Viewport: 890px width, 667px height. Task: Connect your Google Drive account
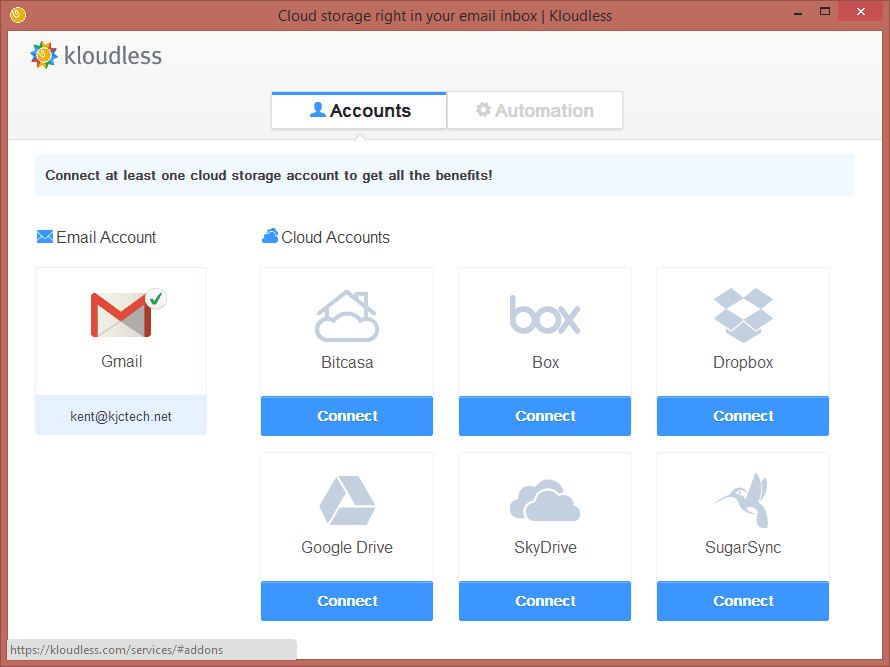pos(347,601)
